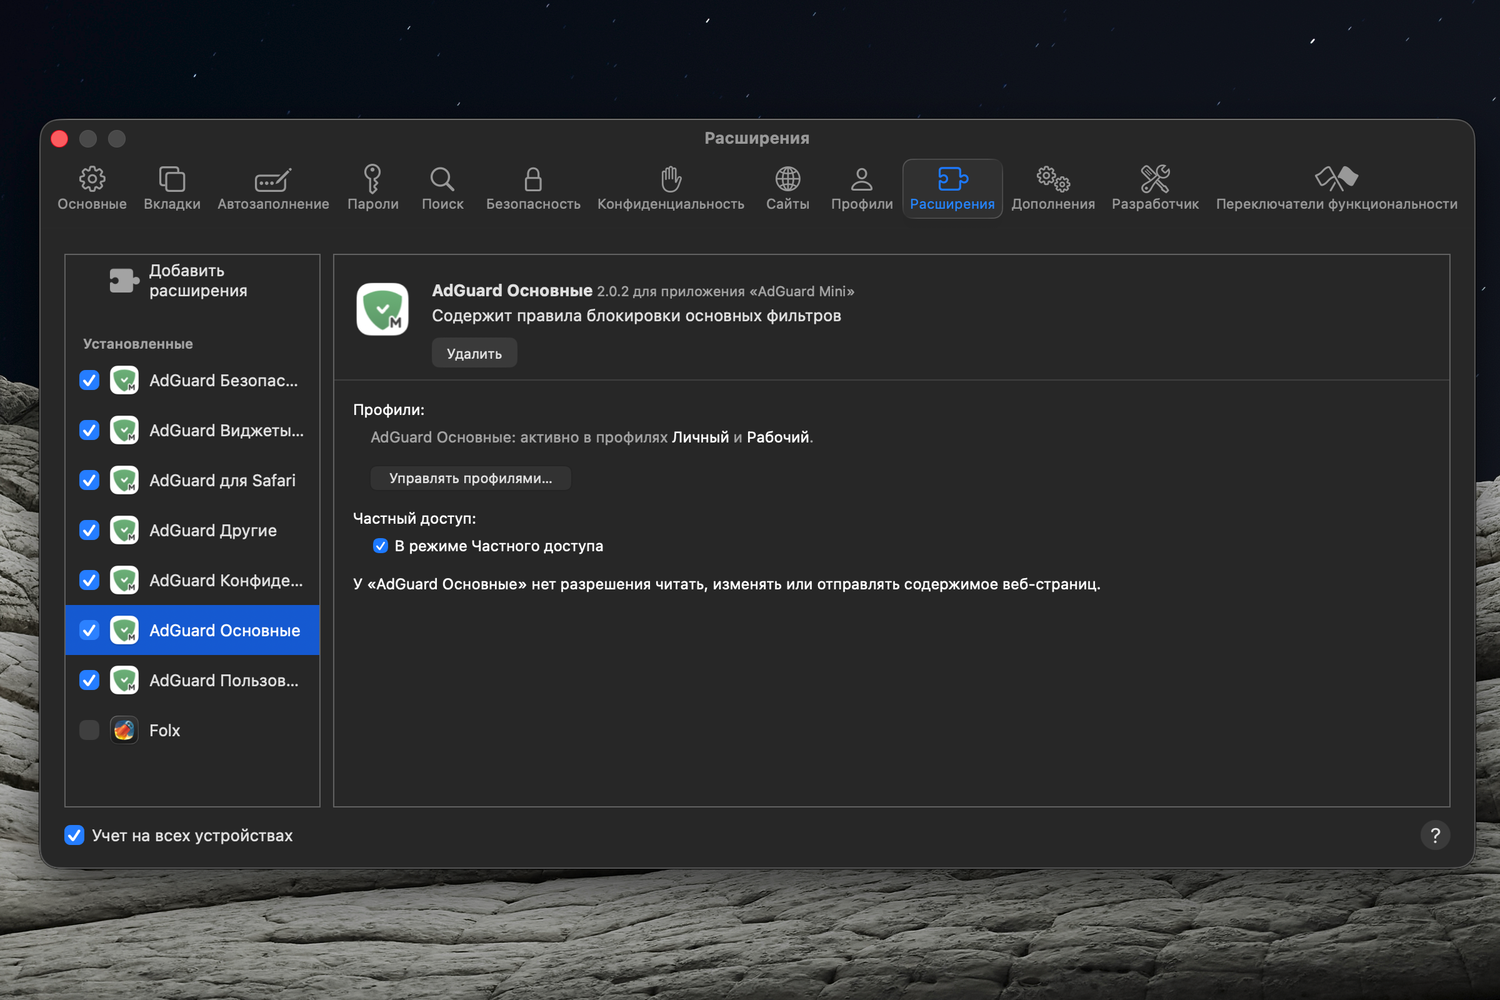Click the Частный доступ: label
Image resolution: width=1500 pixels, height=1000 pixels.
tap(414, 519)
